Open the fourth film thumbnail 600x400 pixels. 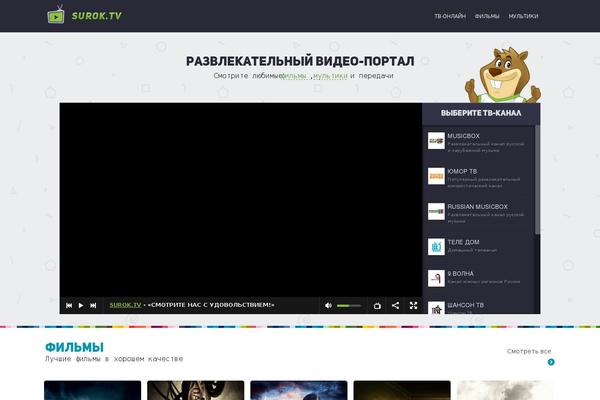(x=402, y=390)
